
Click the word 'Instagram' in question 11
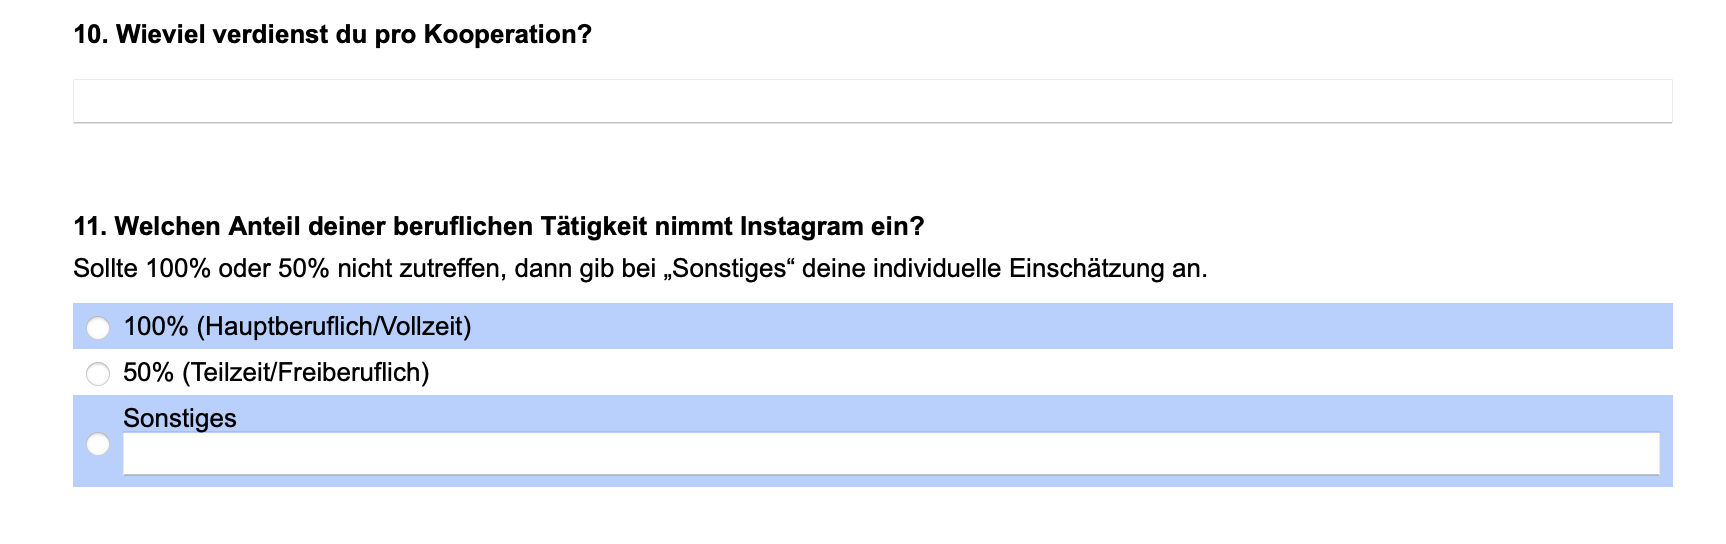pos(801,227)
